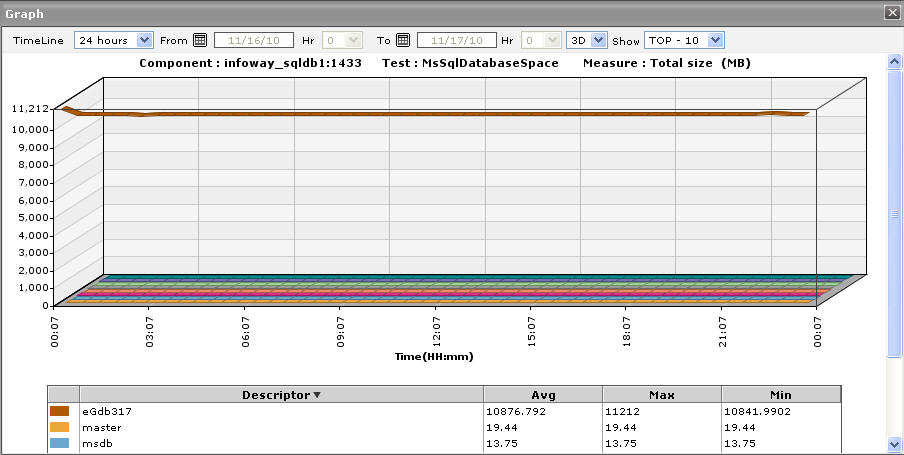This screenshot has height=455, width=904.
Task: Click the 12:07 x-axis time label
Action: click(x=435, y=332)
